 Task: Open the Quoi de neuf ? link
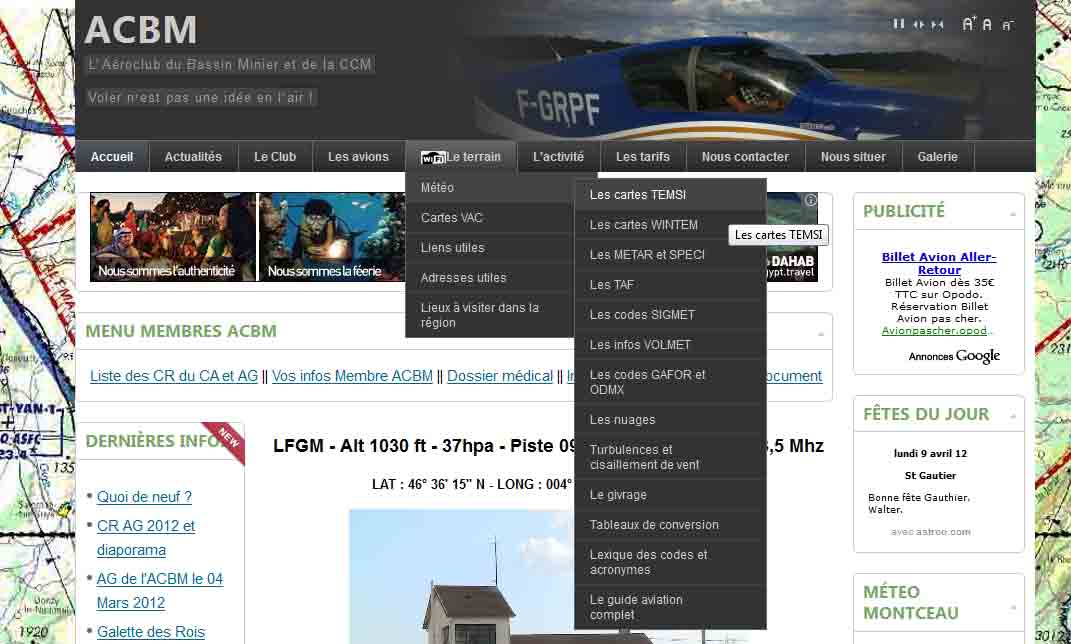pos(144,497)
